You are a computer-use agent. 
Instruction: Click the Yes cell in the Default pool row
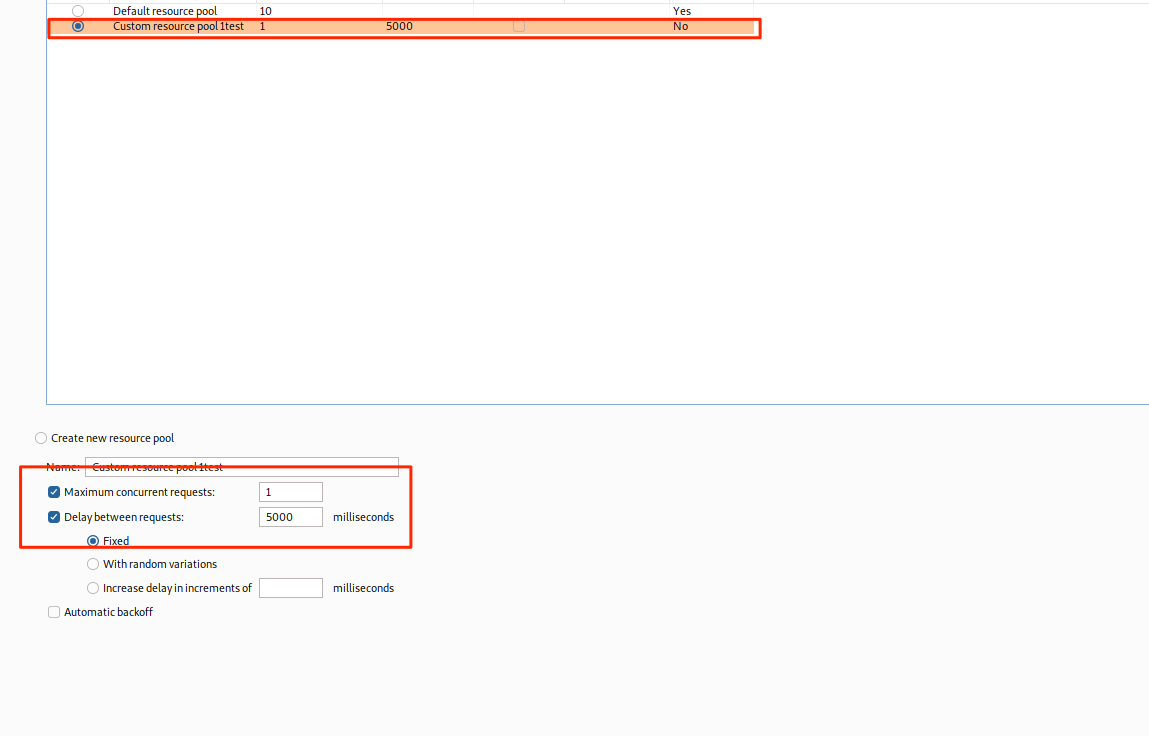pos(682,11)
